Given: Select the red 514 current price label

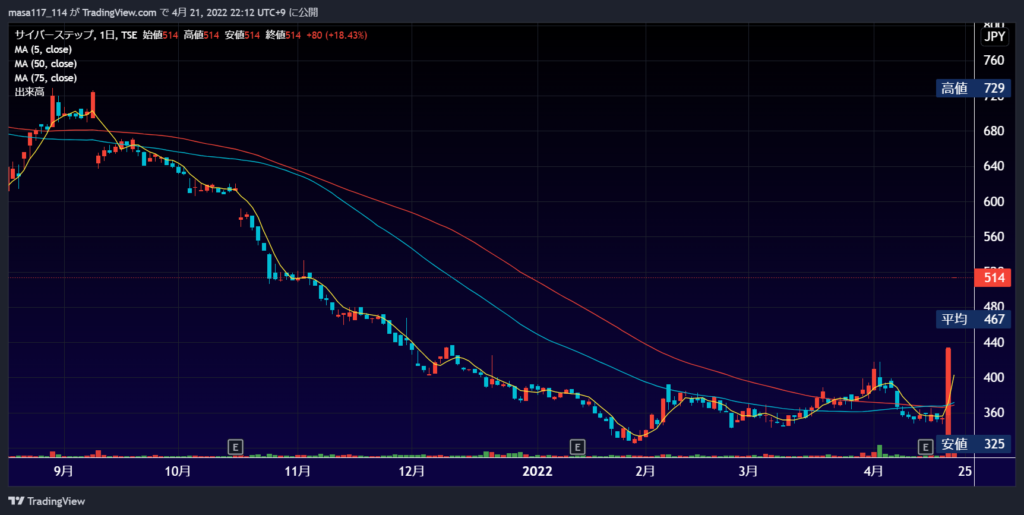Looking at the screenshot, I should pos(993,277).
